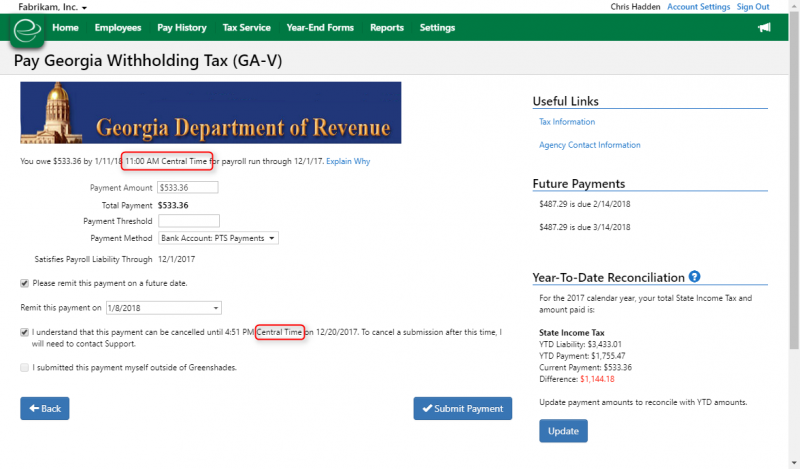Click the Current Payment: $533.36 line

(585, 367)
